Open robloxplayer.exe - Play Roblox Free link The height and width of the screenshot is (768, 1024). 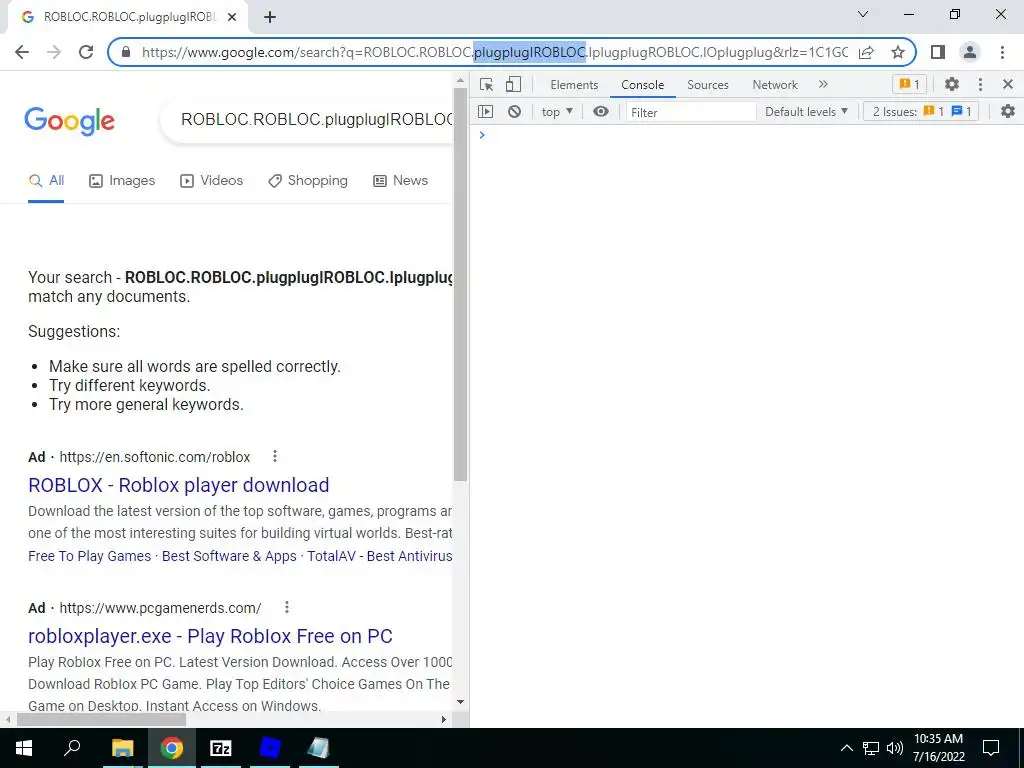point(210,636)
